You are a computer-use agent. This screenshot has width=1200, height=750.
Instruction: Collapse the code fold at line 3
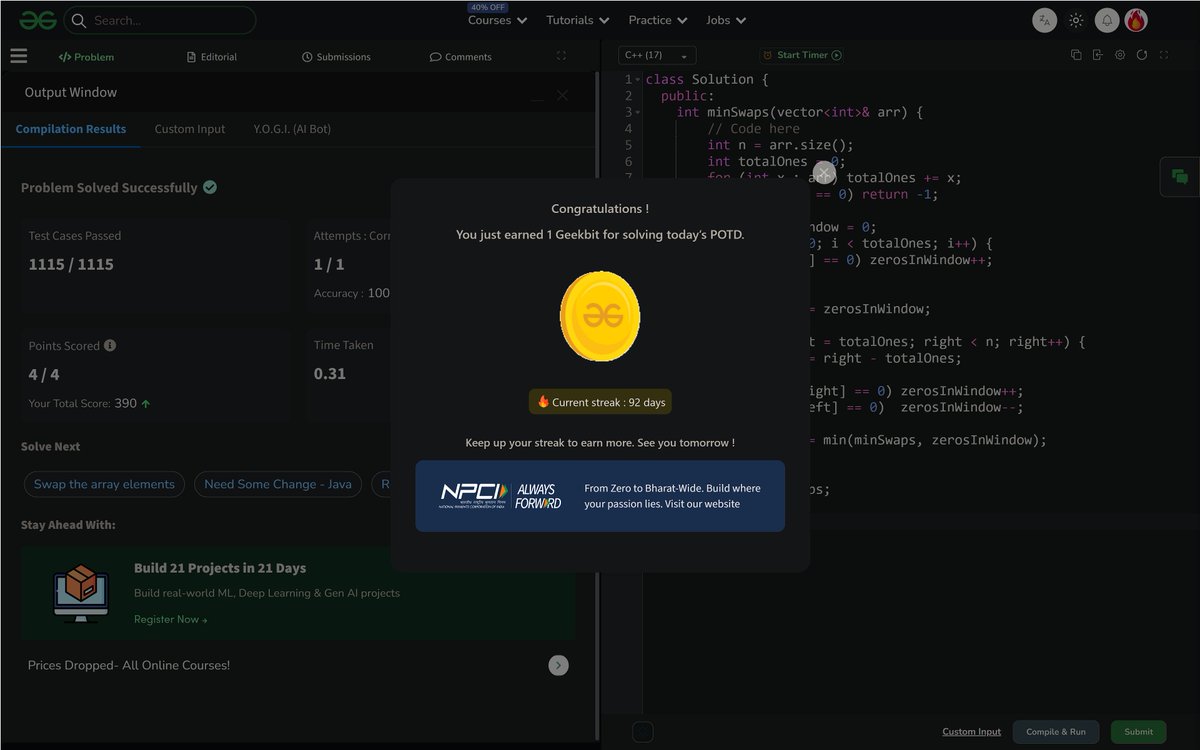(x=638, y=112)
